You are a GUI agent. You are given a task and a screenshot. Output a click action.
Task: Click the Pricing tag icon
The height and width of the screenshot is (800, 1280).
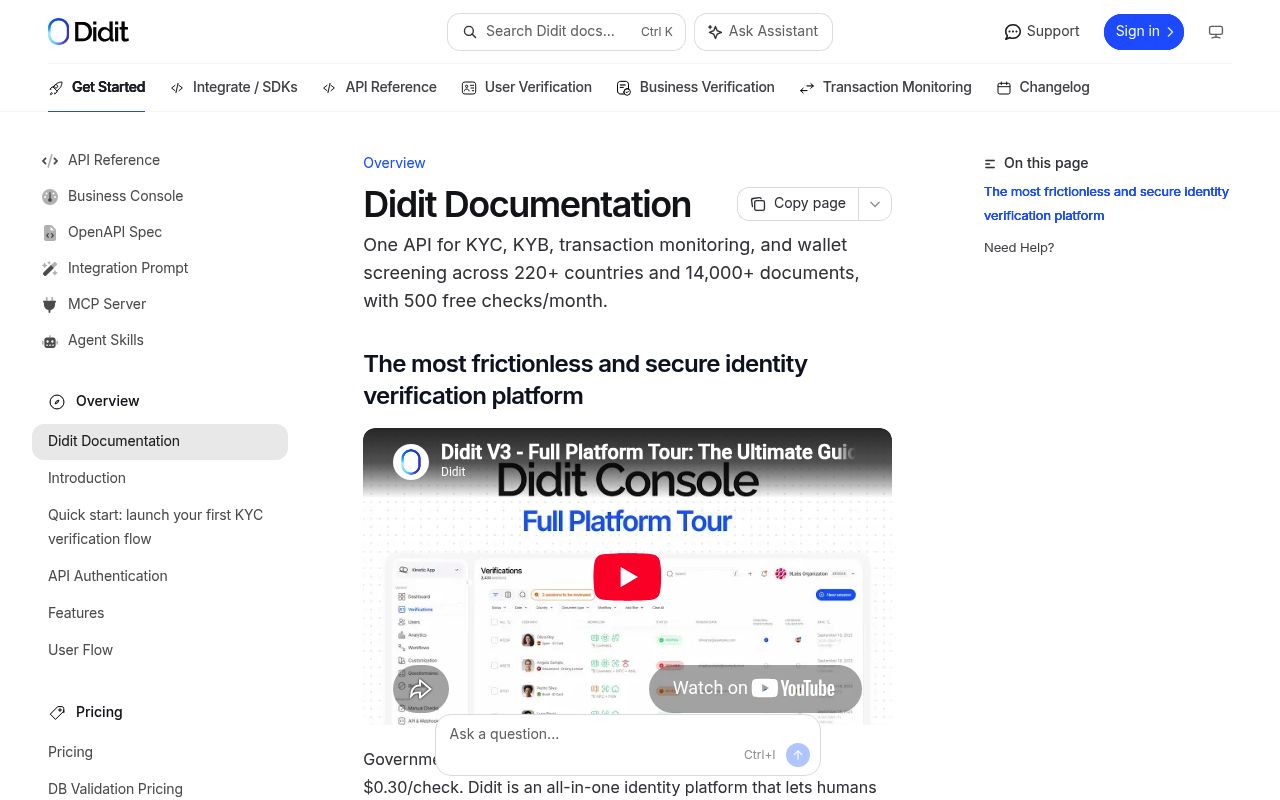[57, 713]
